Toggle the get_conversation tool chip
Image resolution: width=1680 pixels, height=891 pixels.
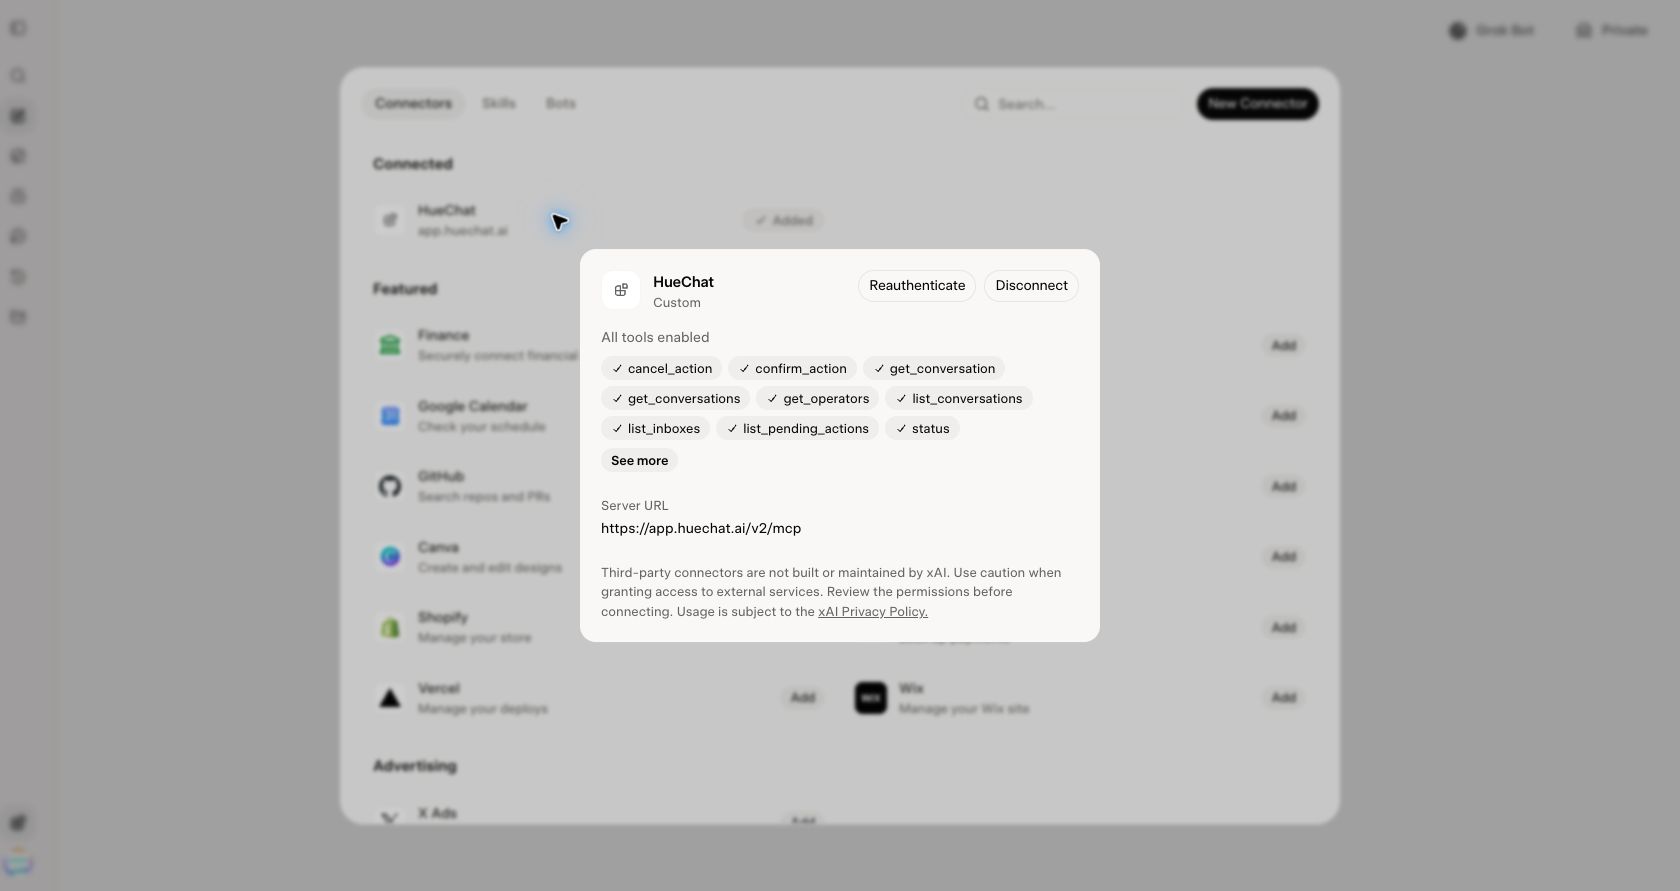pos(934,369)
